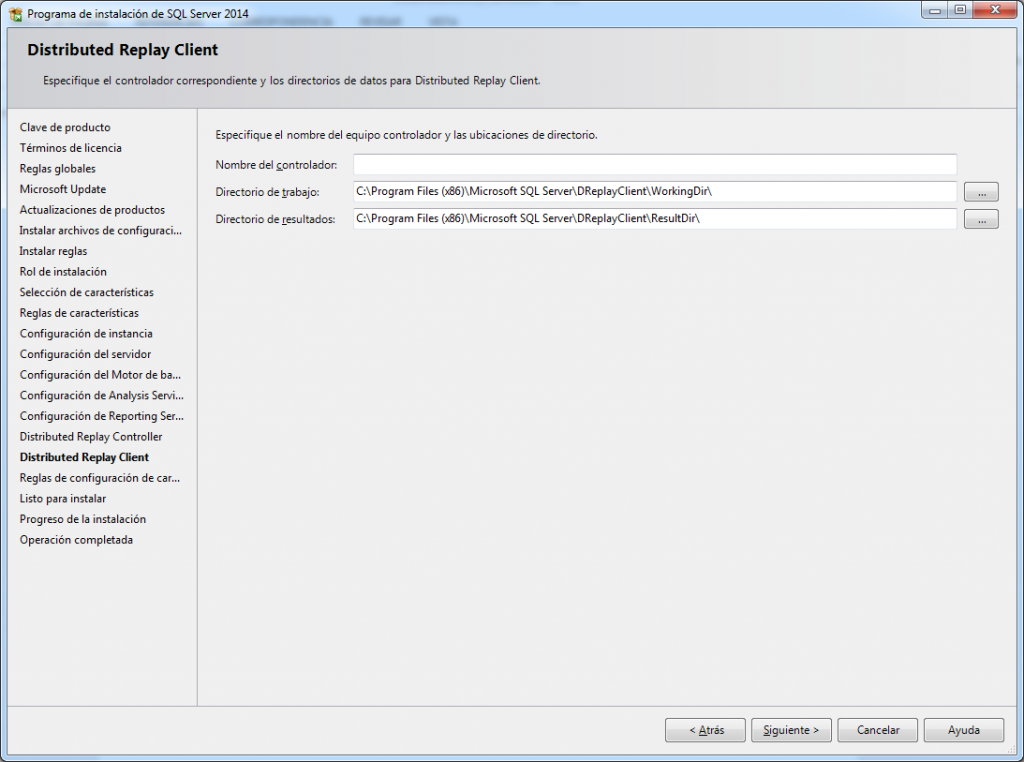Viewport: 1024px width, 762px height.
Task: Continue with the Siguiente button
Action: (791, 730)
